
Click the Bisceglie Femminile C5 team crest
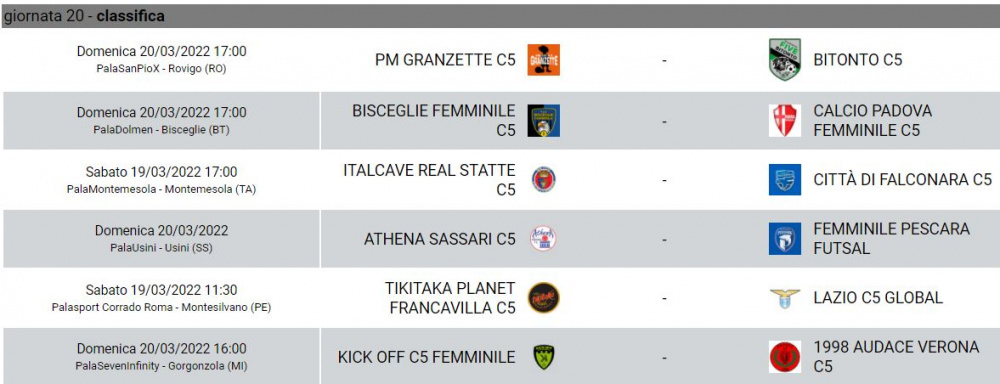pos(543,121)
